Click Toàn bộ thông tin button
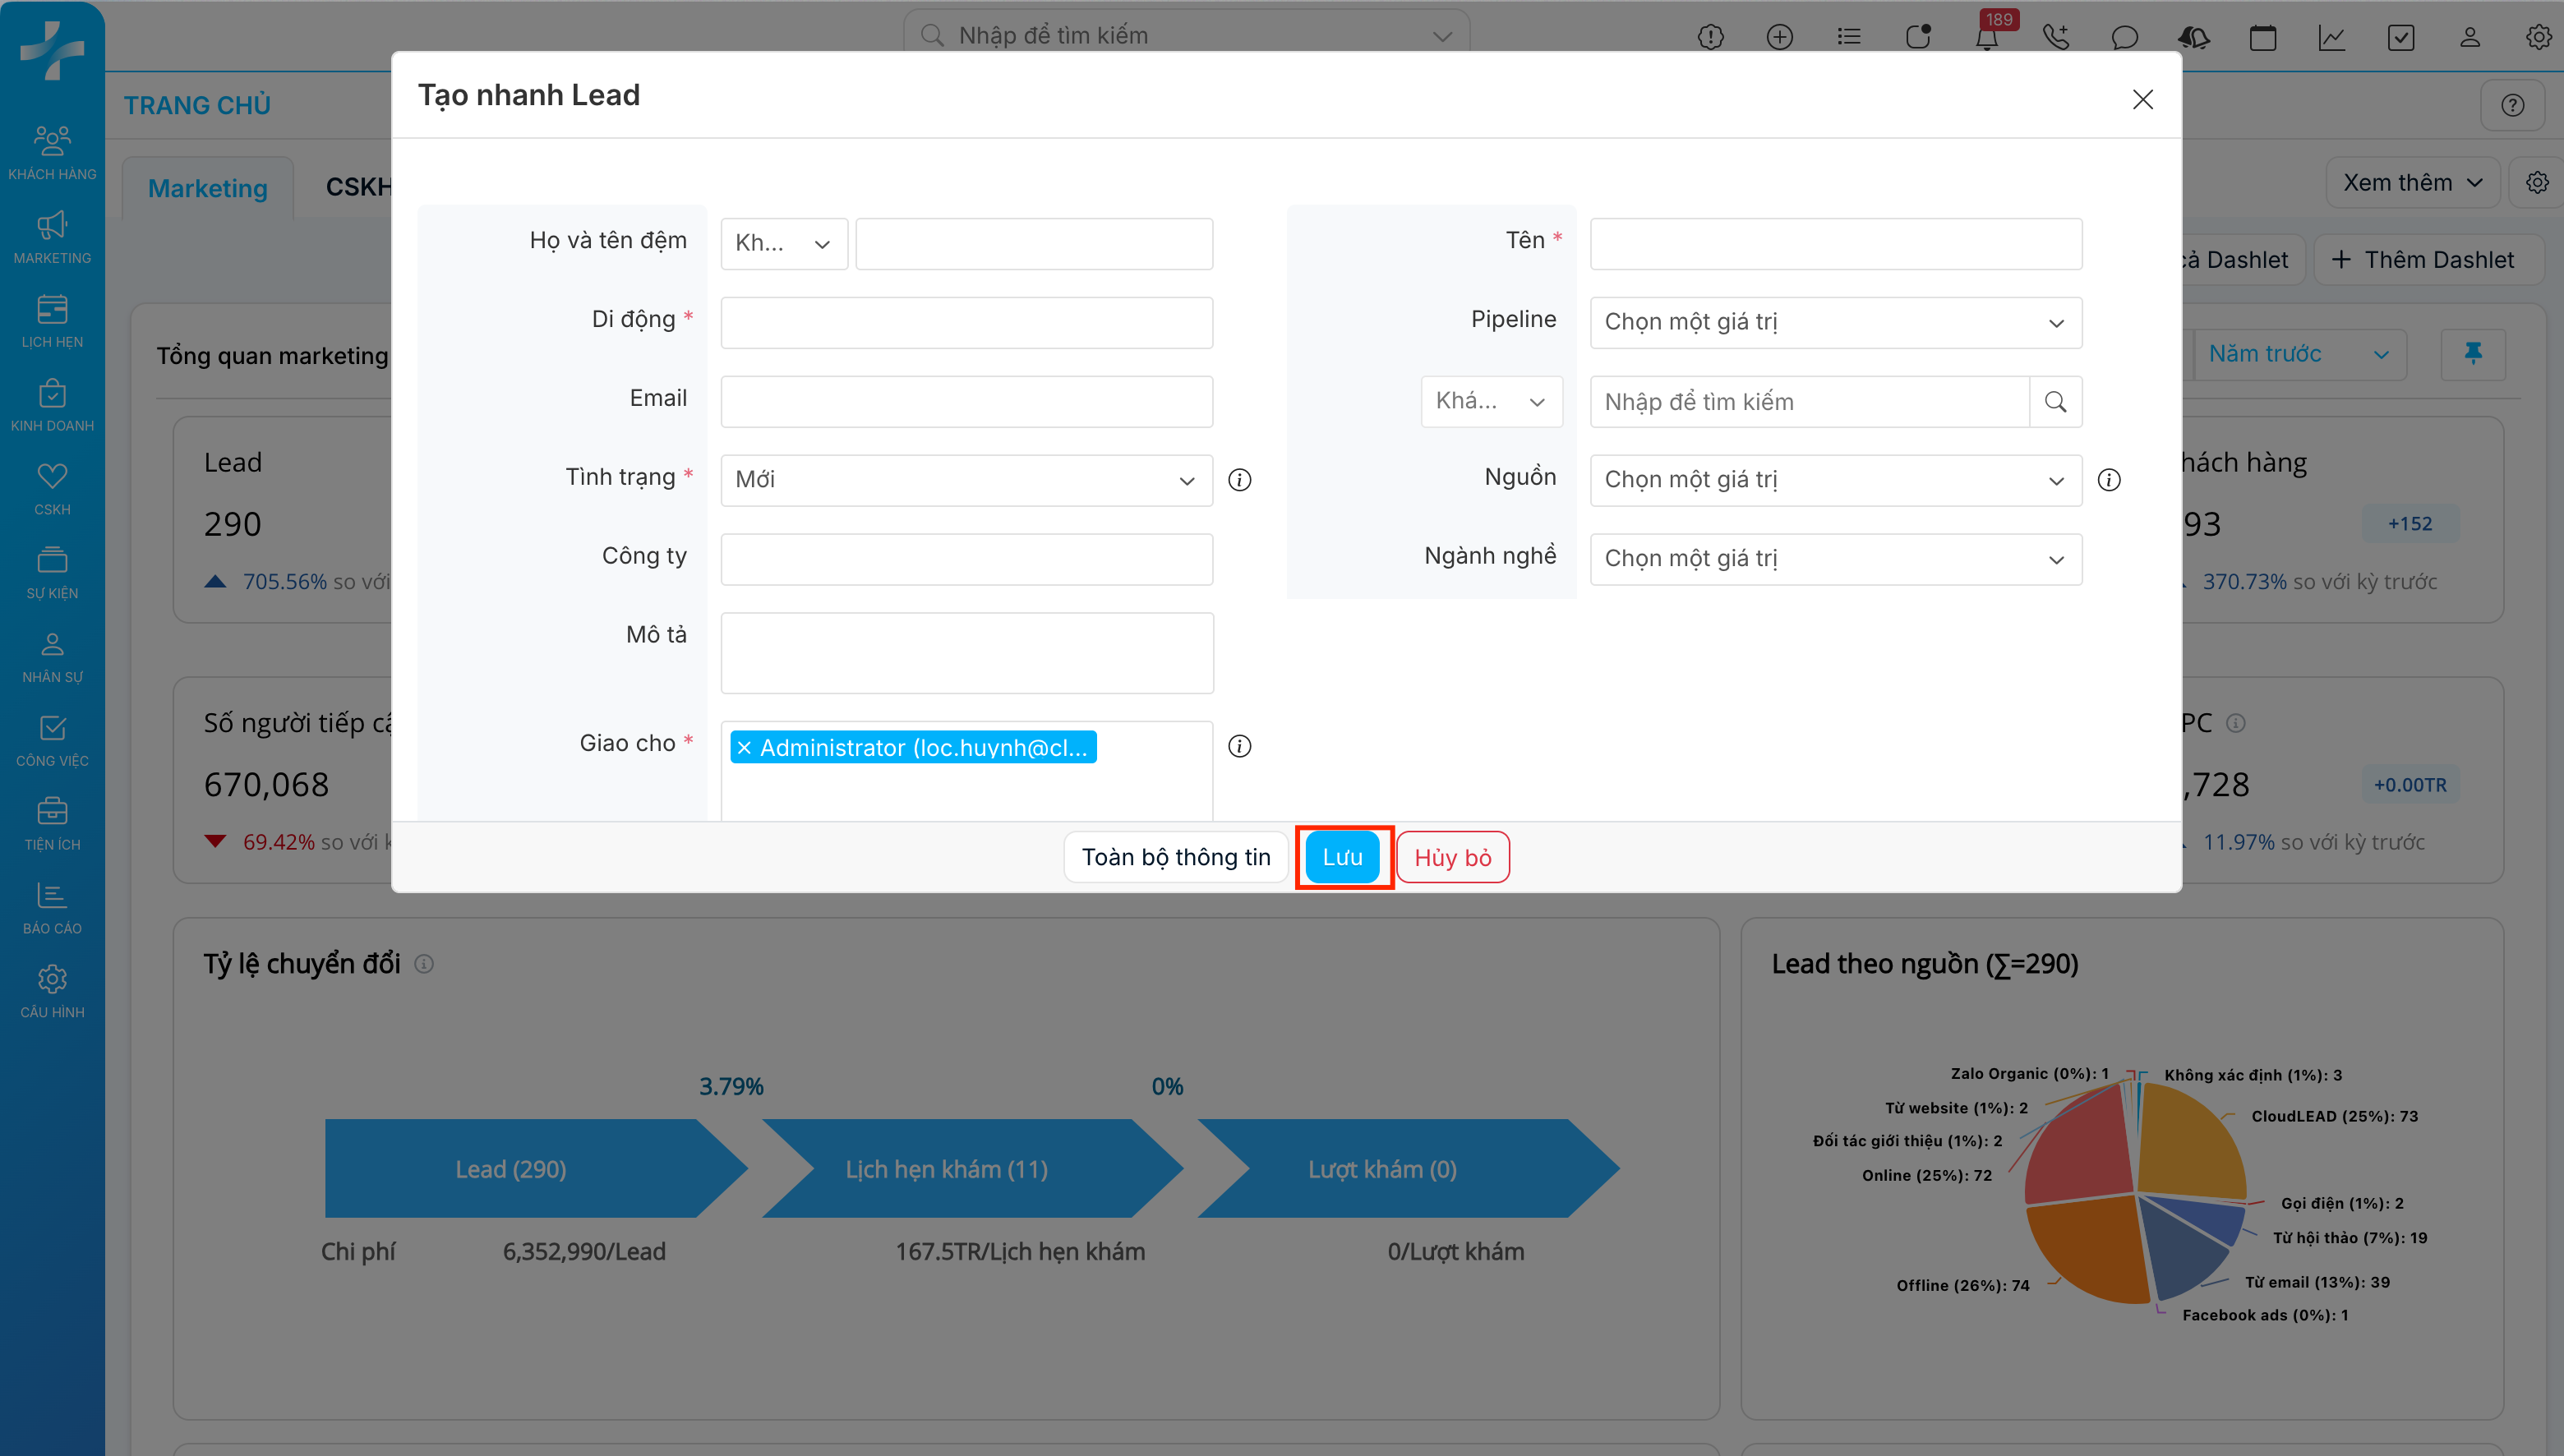This screenshot has width=2564, height=1456. pyautogui.click(x=1175, y=857)
